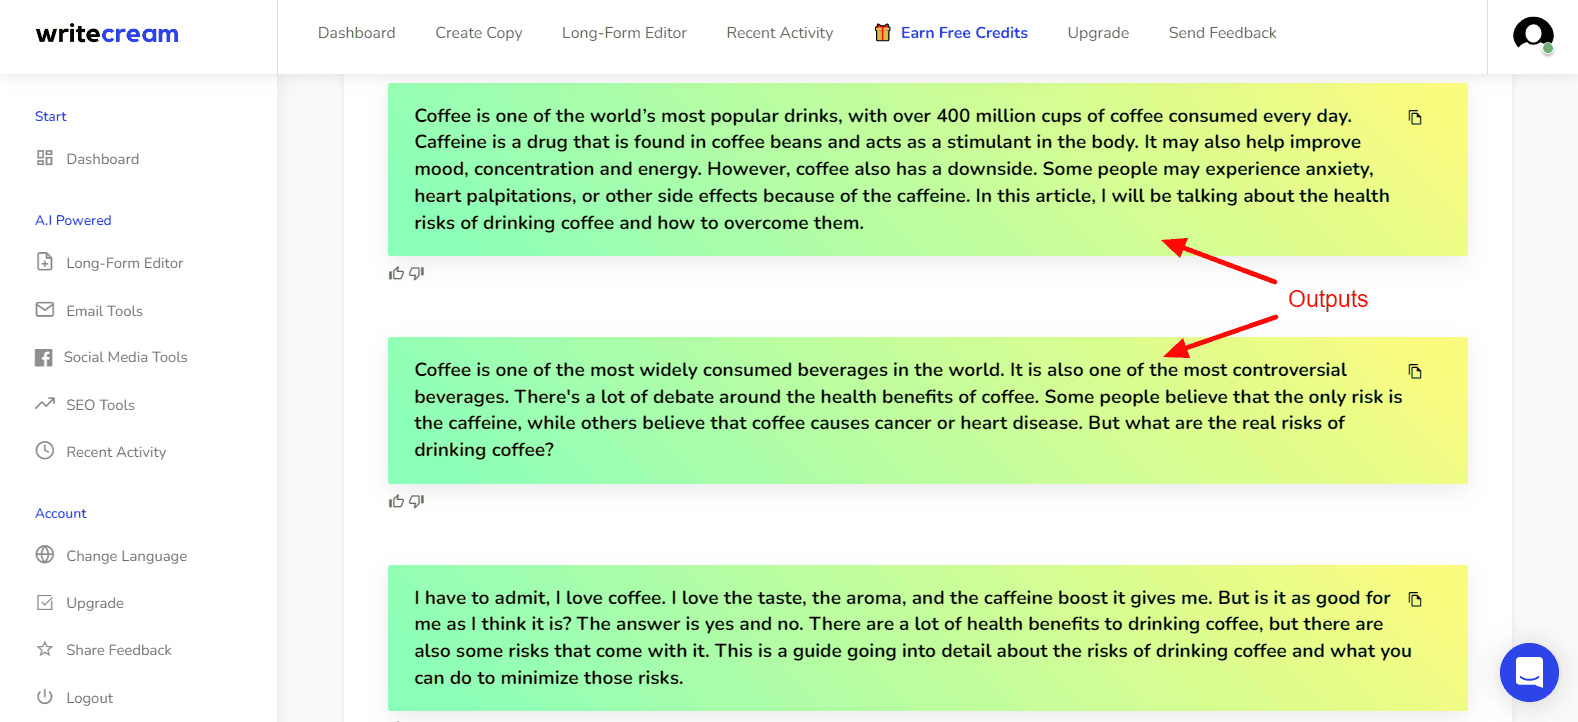Go to Create Copy in top navigation
This screenshot has width=1578, height=722.
pos(479,33)
